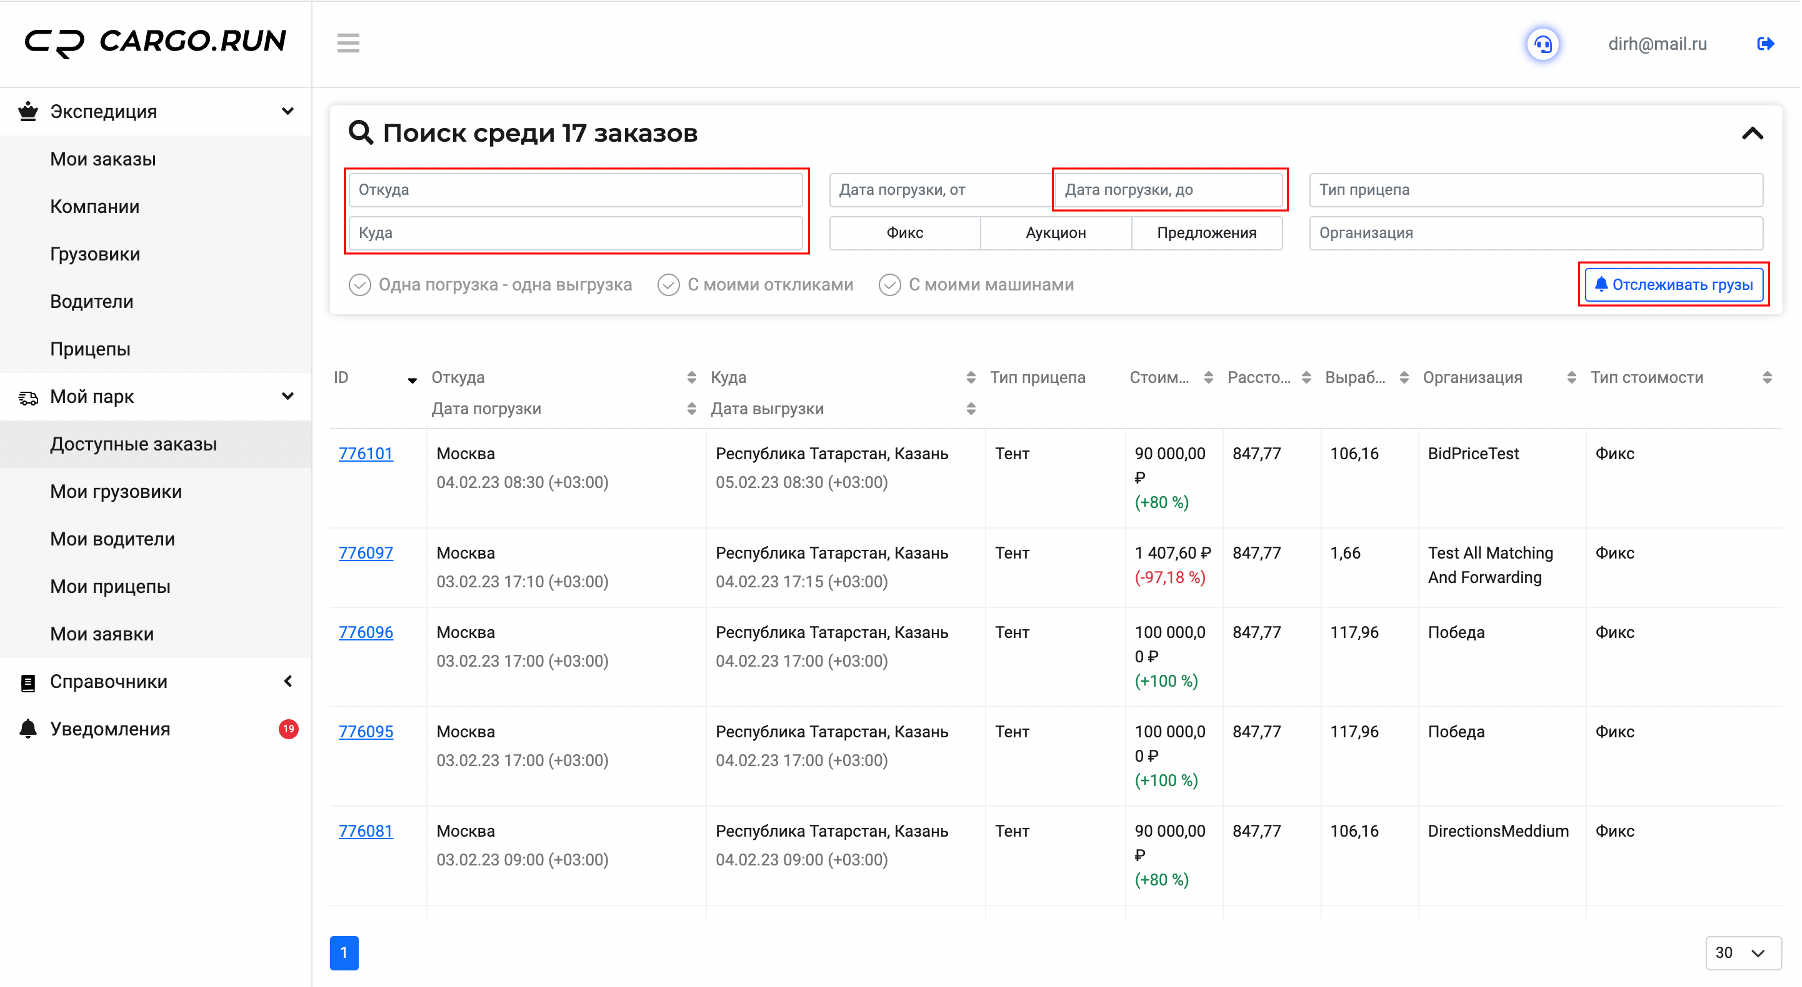This screenshot has width=1802, height=987.
Task: Select the Аукцион filter tab
Action: 1056,233
